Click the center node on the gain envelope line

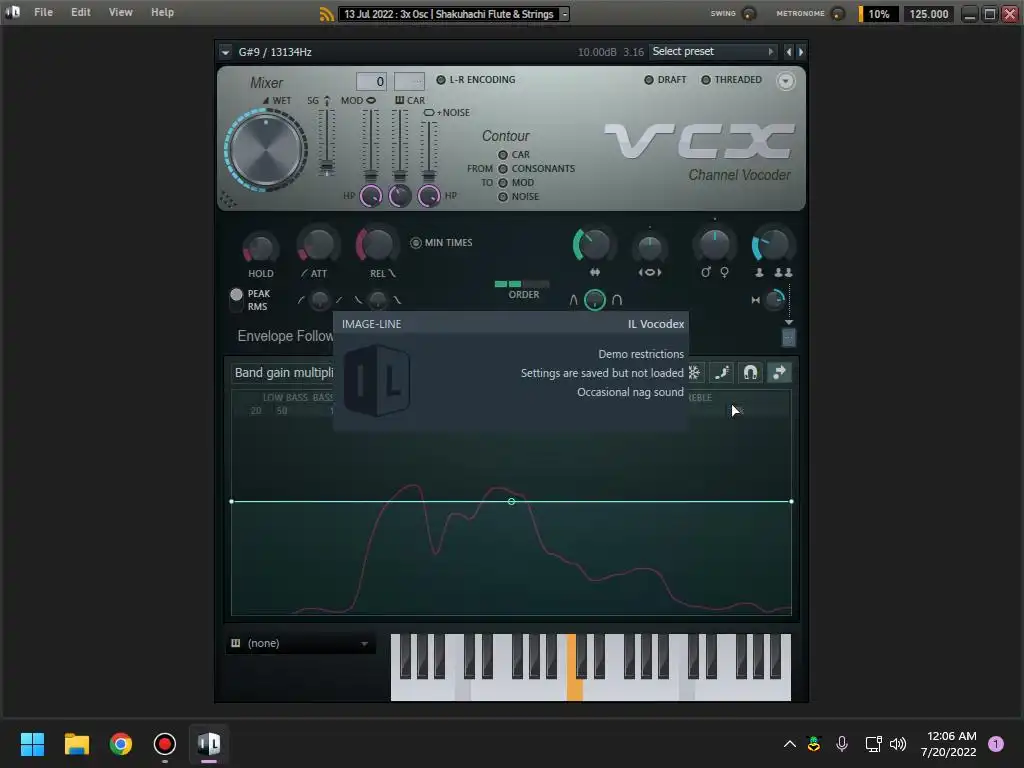(511, 502)
